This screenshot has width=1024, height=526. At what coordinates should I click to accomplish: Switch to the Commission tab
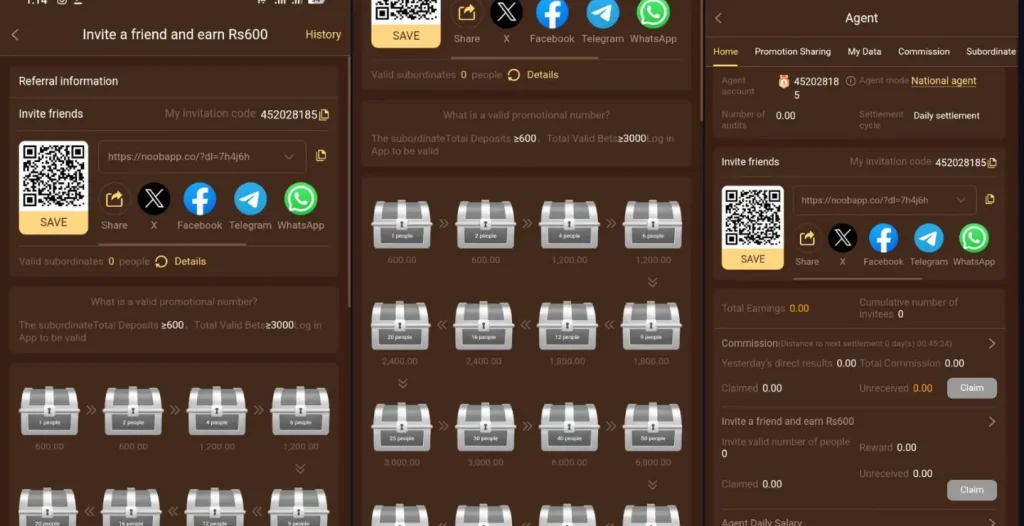tap(923, 52)
